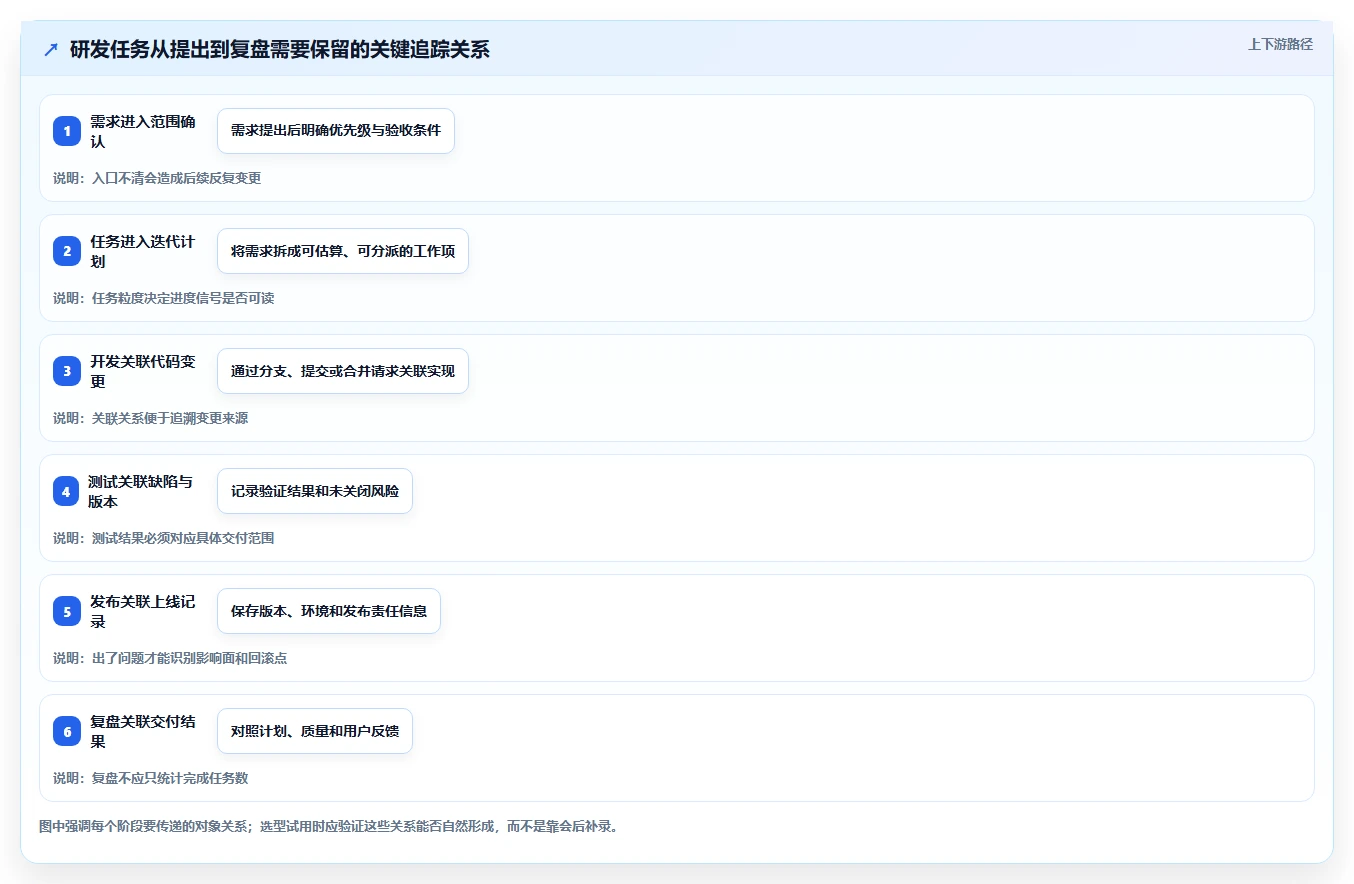Click step number badge 4
The width and height of the screenshot is (1354, 884).
tap(67, 491)
